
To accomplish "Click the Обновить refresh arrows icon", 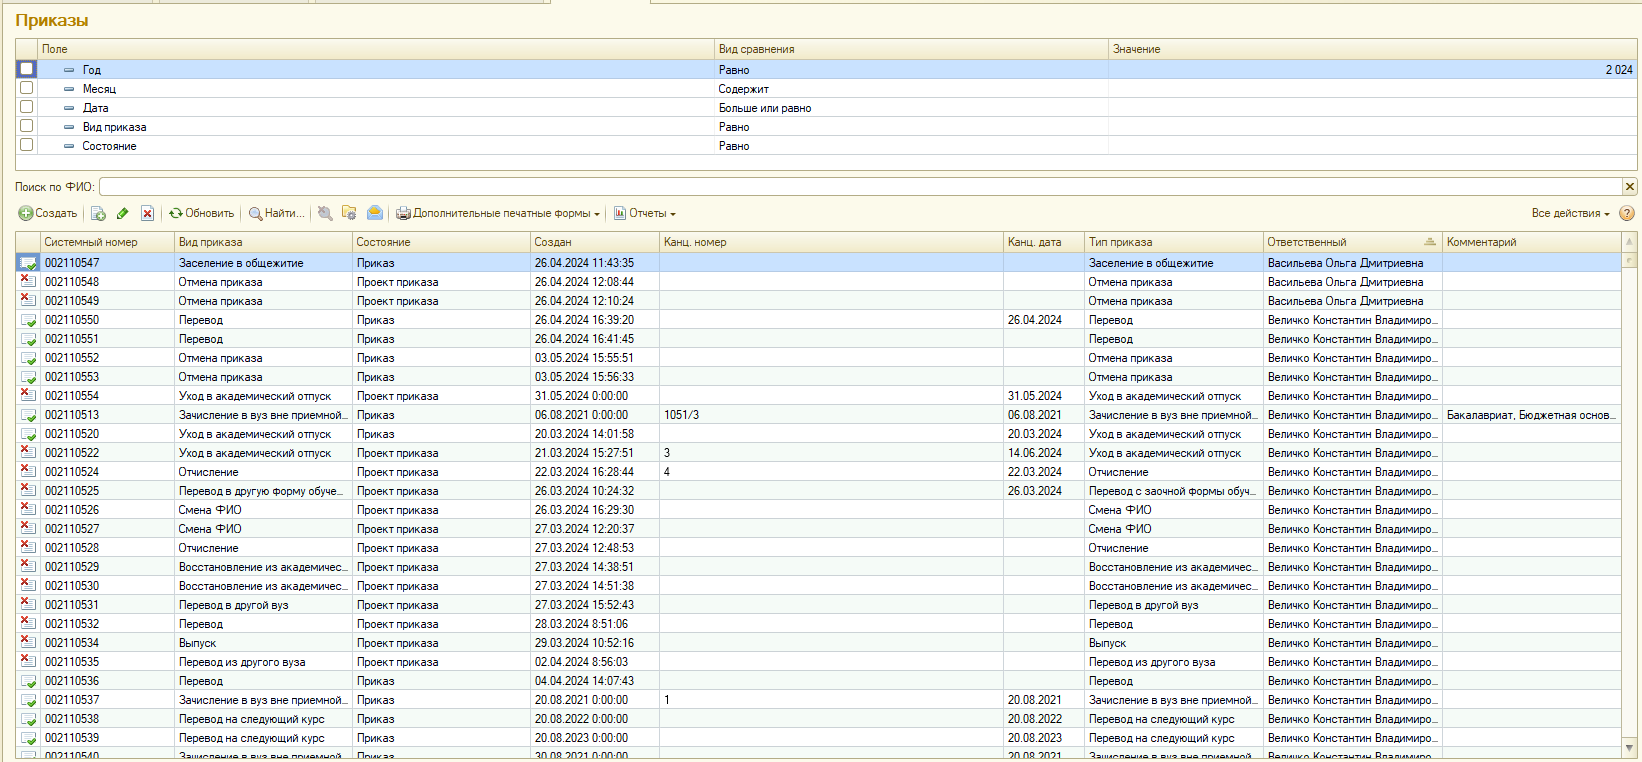I will [x=176, y=213].
